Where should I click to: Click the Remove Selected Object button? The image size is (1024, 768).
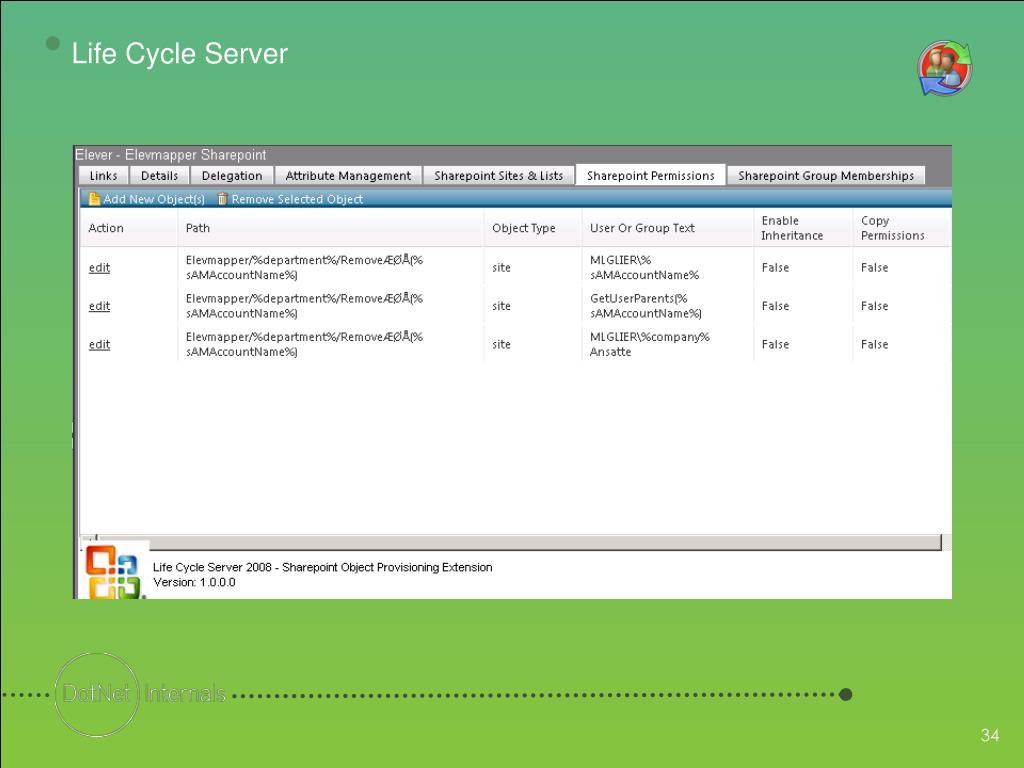point(290,199)
